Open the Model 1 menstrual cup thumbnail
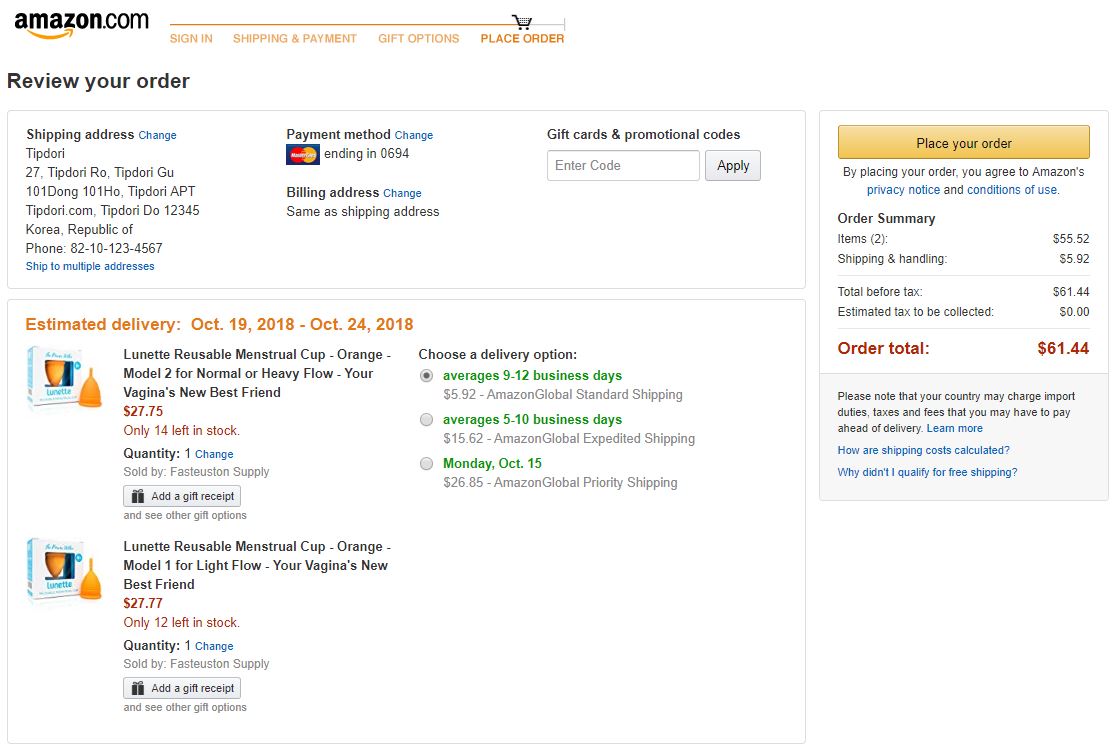 pos(65,572)
